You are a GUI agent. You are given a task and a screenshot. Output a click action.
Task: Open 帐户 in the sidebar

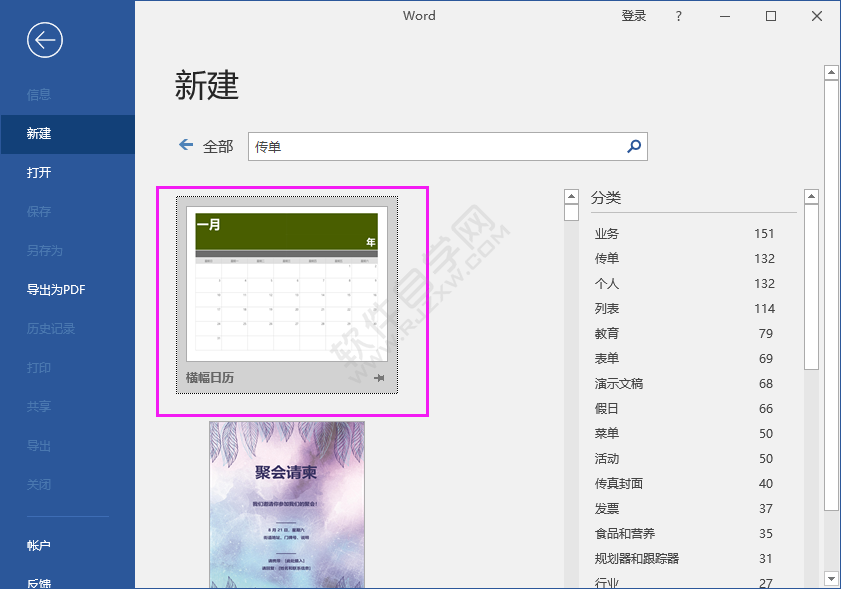click(39, 546)
